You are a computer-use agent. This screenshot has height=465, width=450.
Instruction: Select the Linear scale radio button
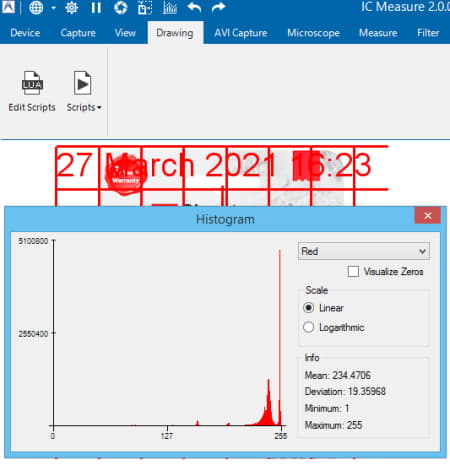pyautogui.click(x=309, y=308)
